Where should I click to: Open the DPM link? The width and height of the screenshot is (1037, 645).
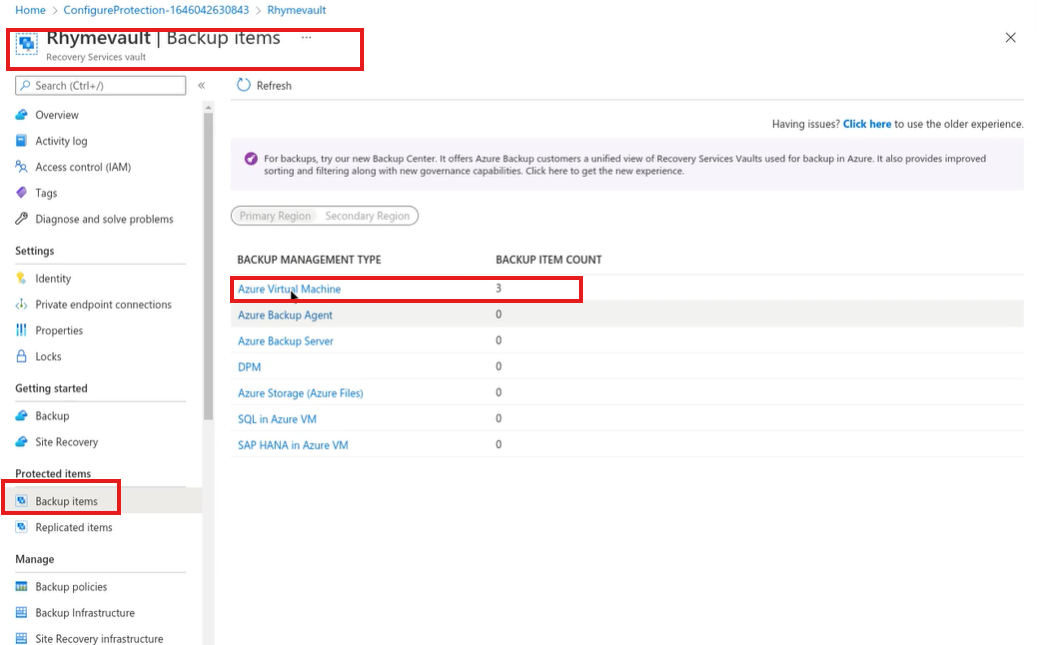pyautogui.click(x=249, y=367)
